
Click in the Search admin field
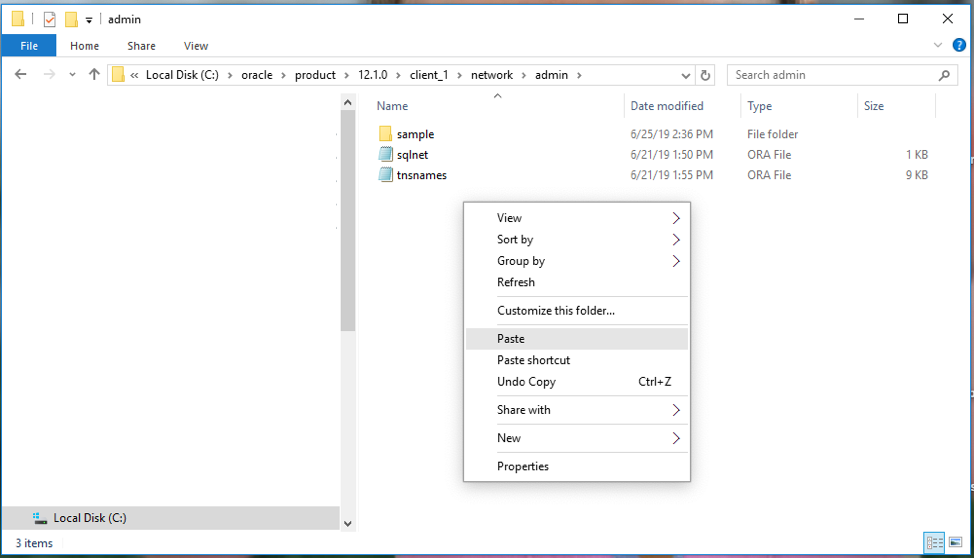830,75
